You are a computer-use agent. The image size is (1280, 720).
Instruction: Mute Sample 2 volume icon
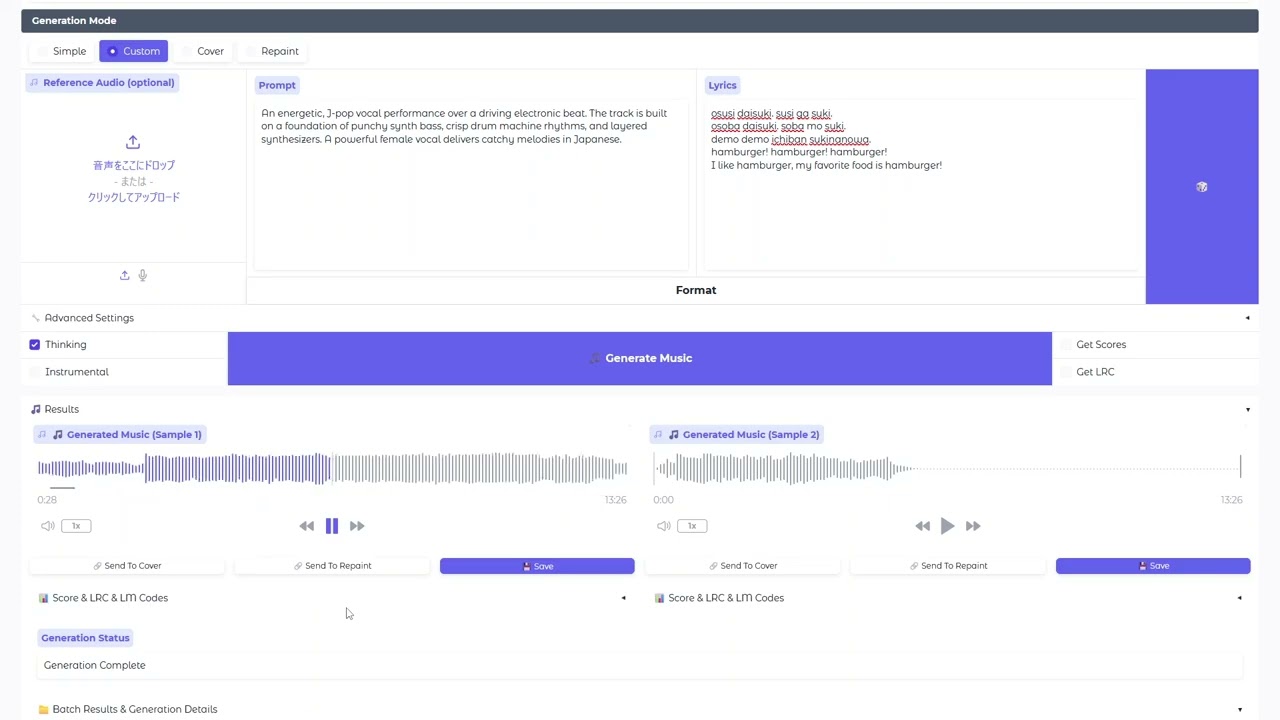(x=663, y=526)
